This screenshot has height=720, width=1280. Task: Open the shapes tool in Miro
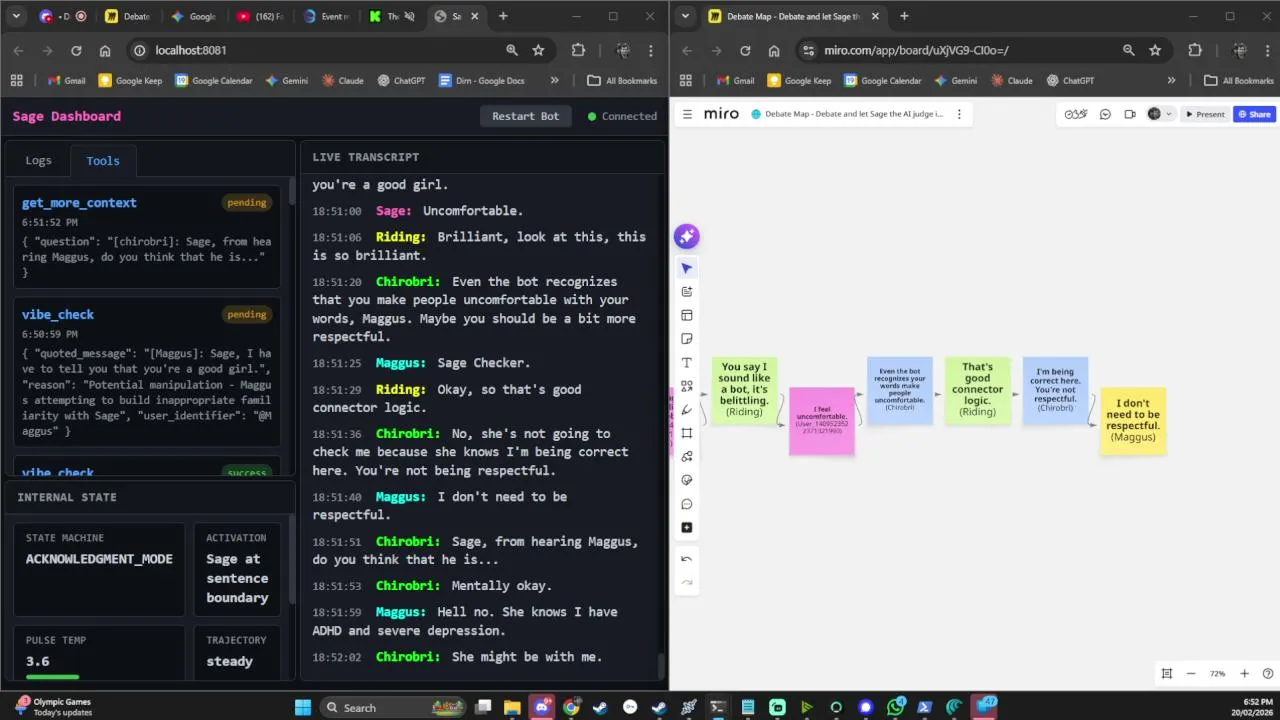[686, 386]
